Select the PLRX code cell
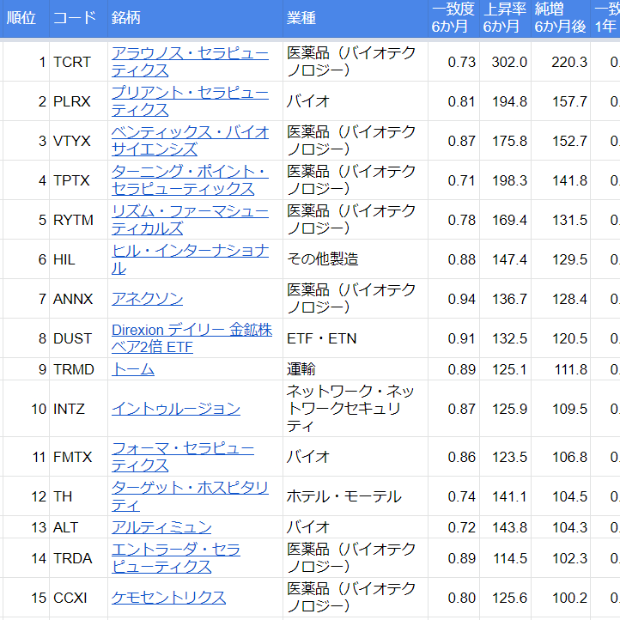Image resolution: width=620 pixels, height=620 pixels. point(78,101)
